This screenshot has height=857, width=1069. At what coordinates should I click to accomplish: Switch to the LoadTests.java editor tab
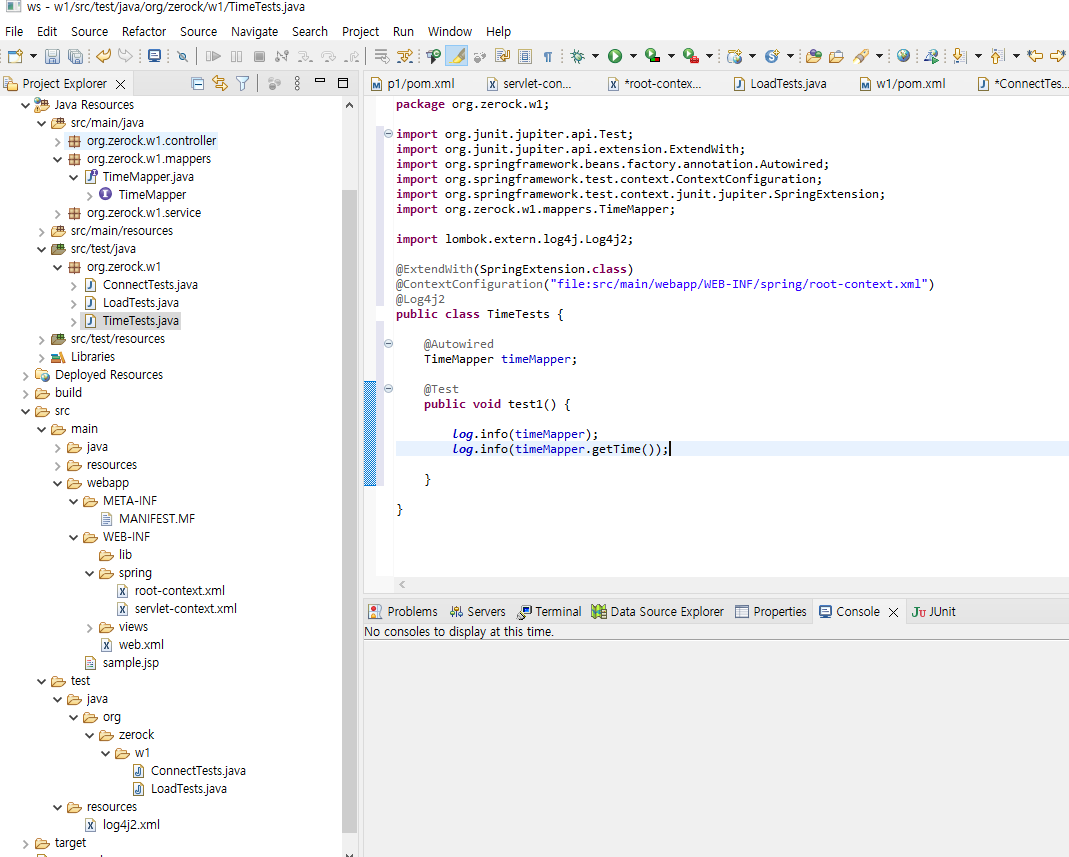point(788,84)
